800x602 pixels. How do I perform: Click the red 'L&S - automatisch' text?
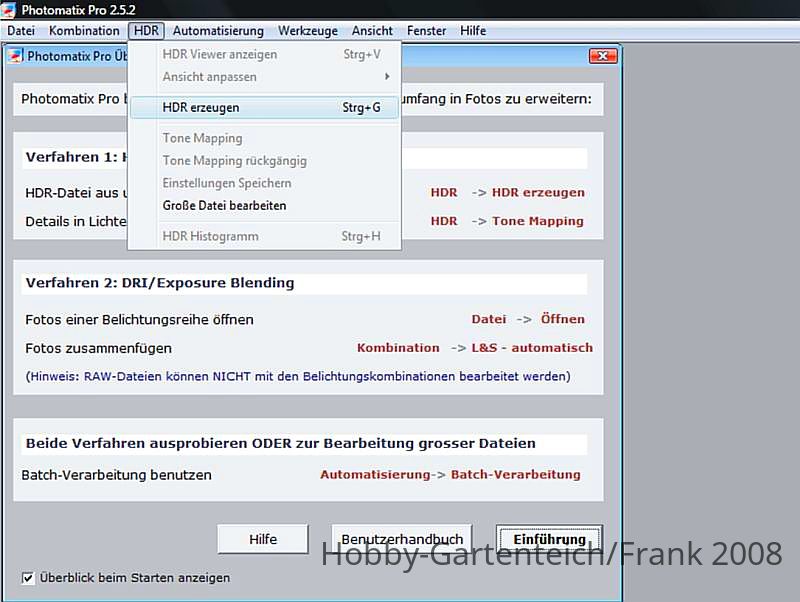pyautogui.click(x=532, y=348)
